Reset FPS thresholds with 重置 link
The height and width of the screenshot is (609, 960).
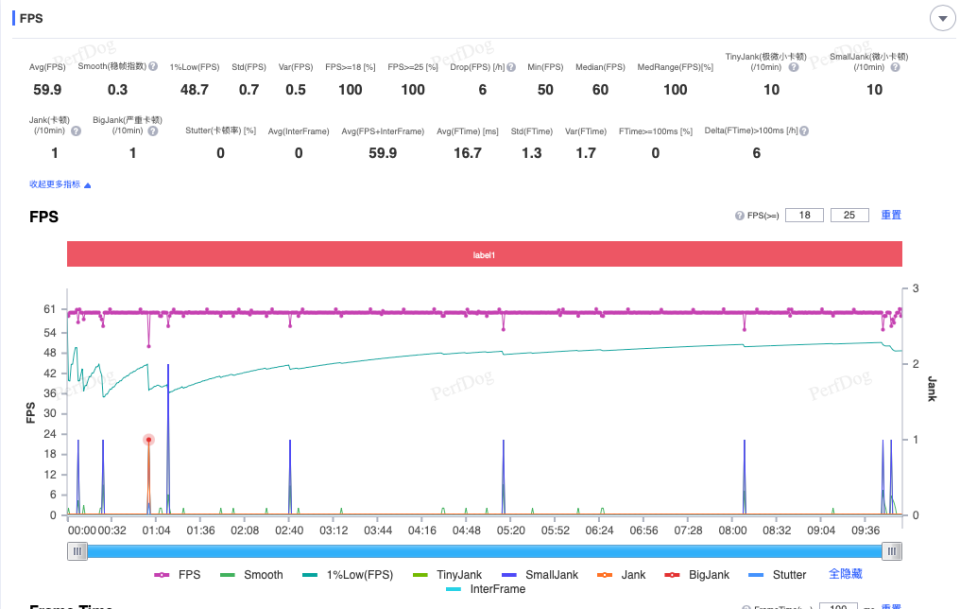[891, 215]
